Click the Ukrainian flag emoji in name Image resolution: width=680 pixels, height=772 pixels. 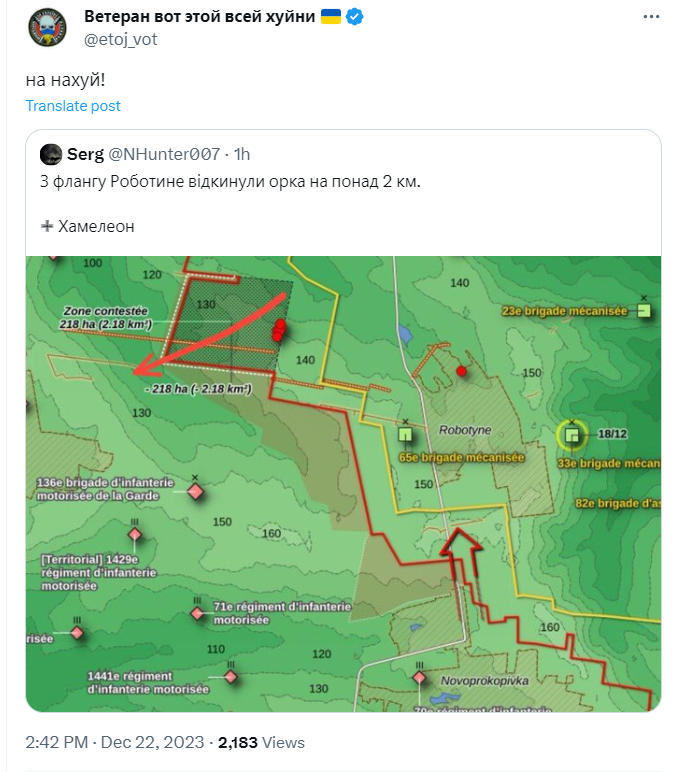331,17
